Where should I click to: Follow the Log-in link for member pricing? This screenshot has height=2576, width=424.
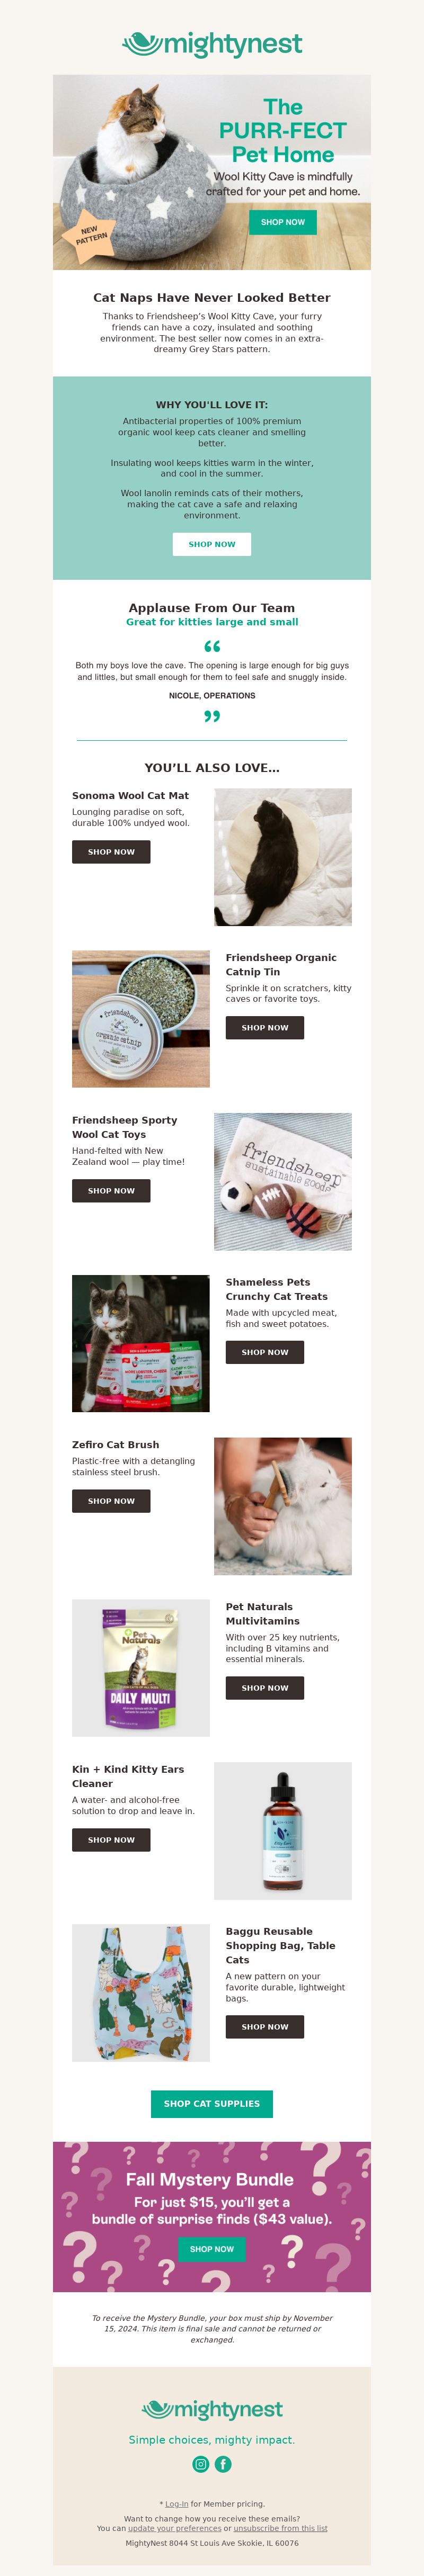[177, 2504]
